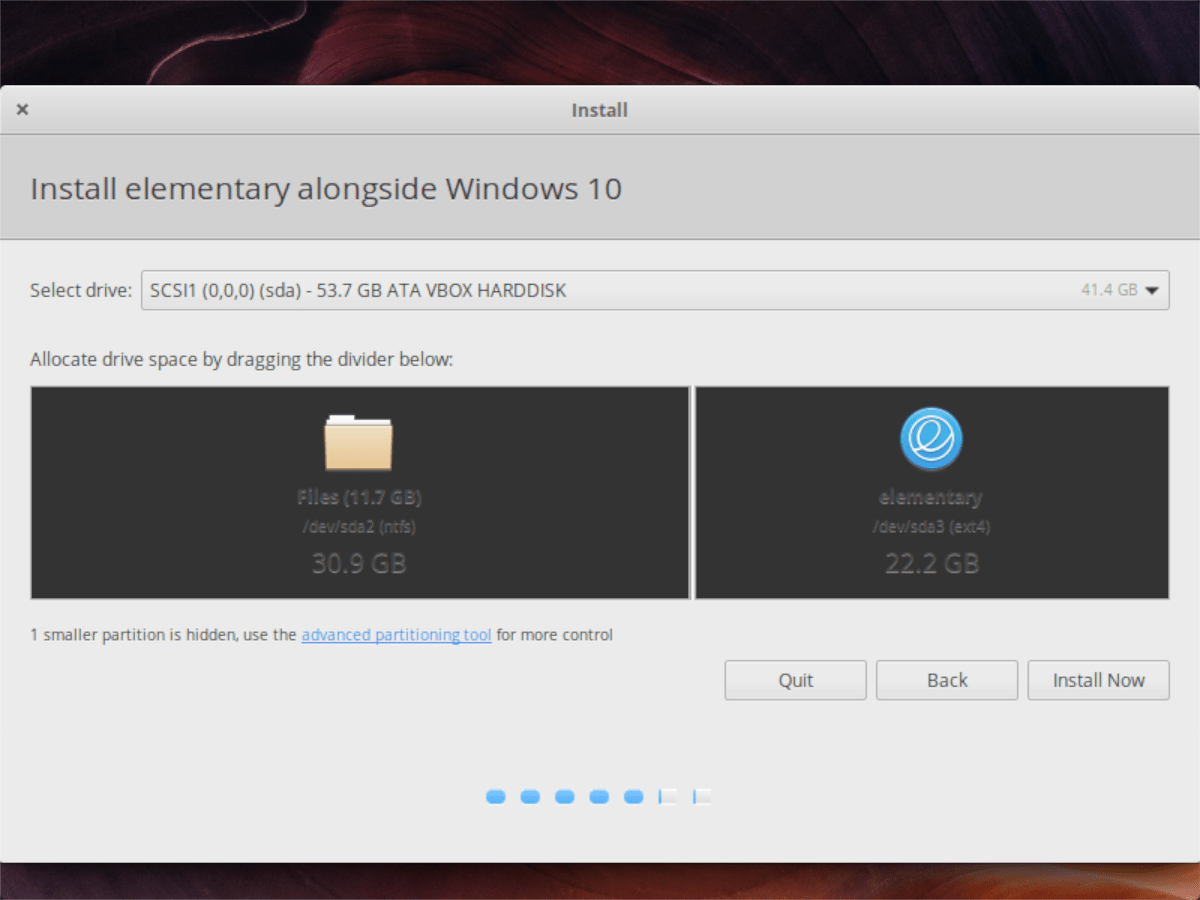
Task: Open the Select drive dropdown
Action: pyautogui.click(x=655, y=290)
